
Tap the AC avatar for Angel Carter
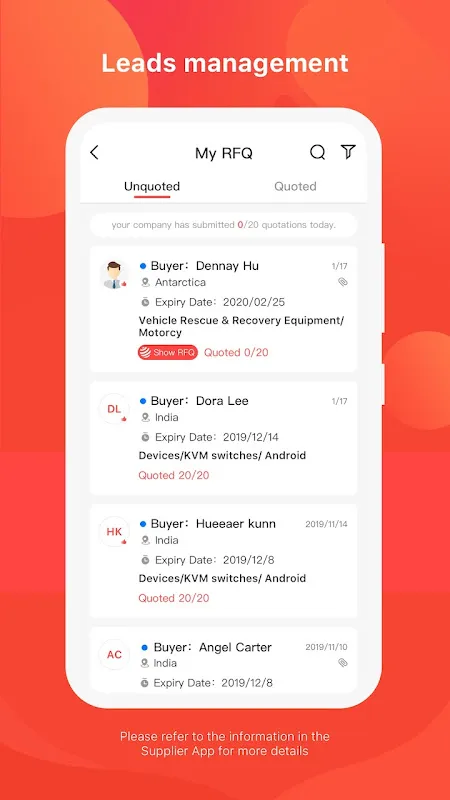point(114,655)
